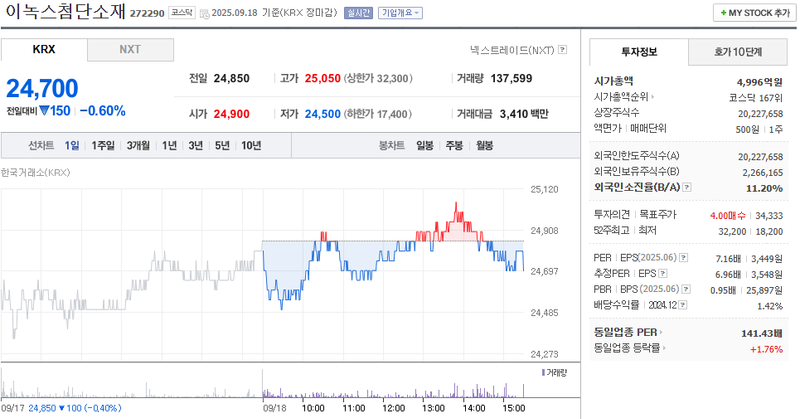This screenshot has width=800, height=419.
Task: Click the stock code 272290
Action: point(147,14)
